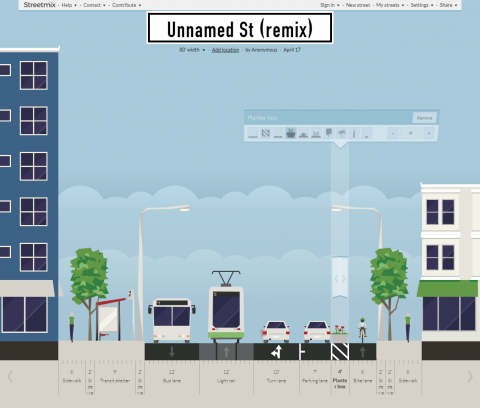The width and height of the screenshot is (480, 408).
Task: Choose the palm tree divider variant
Action: pyautogui.click(x=341, y=133)
